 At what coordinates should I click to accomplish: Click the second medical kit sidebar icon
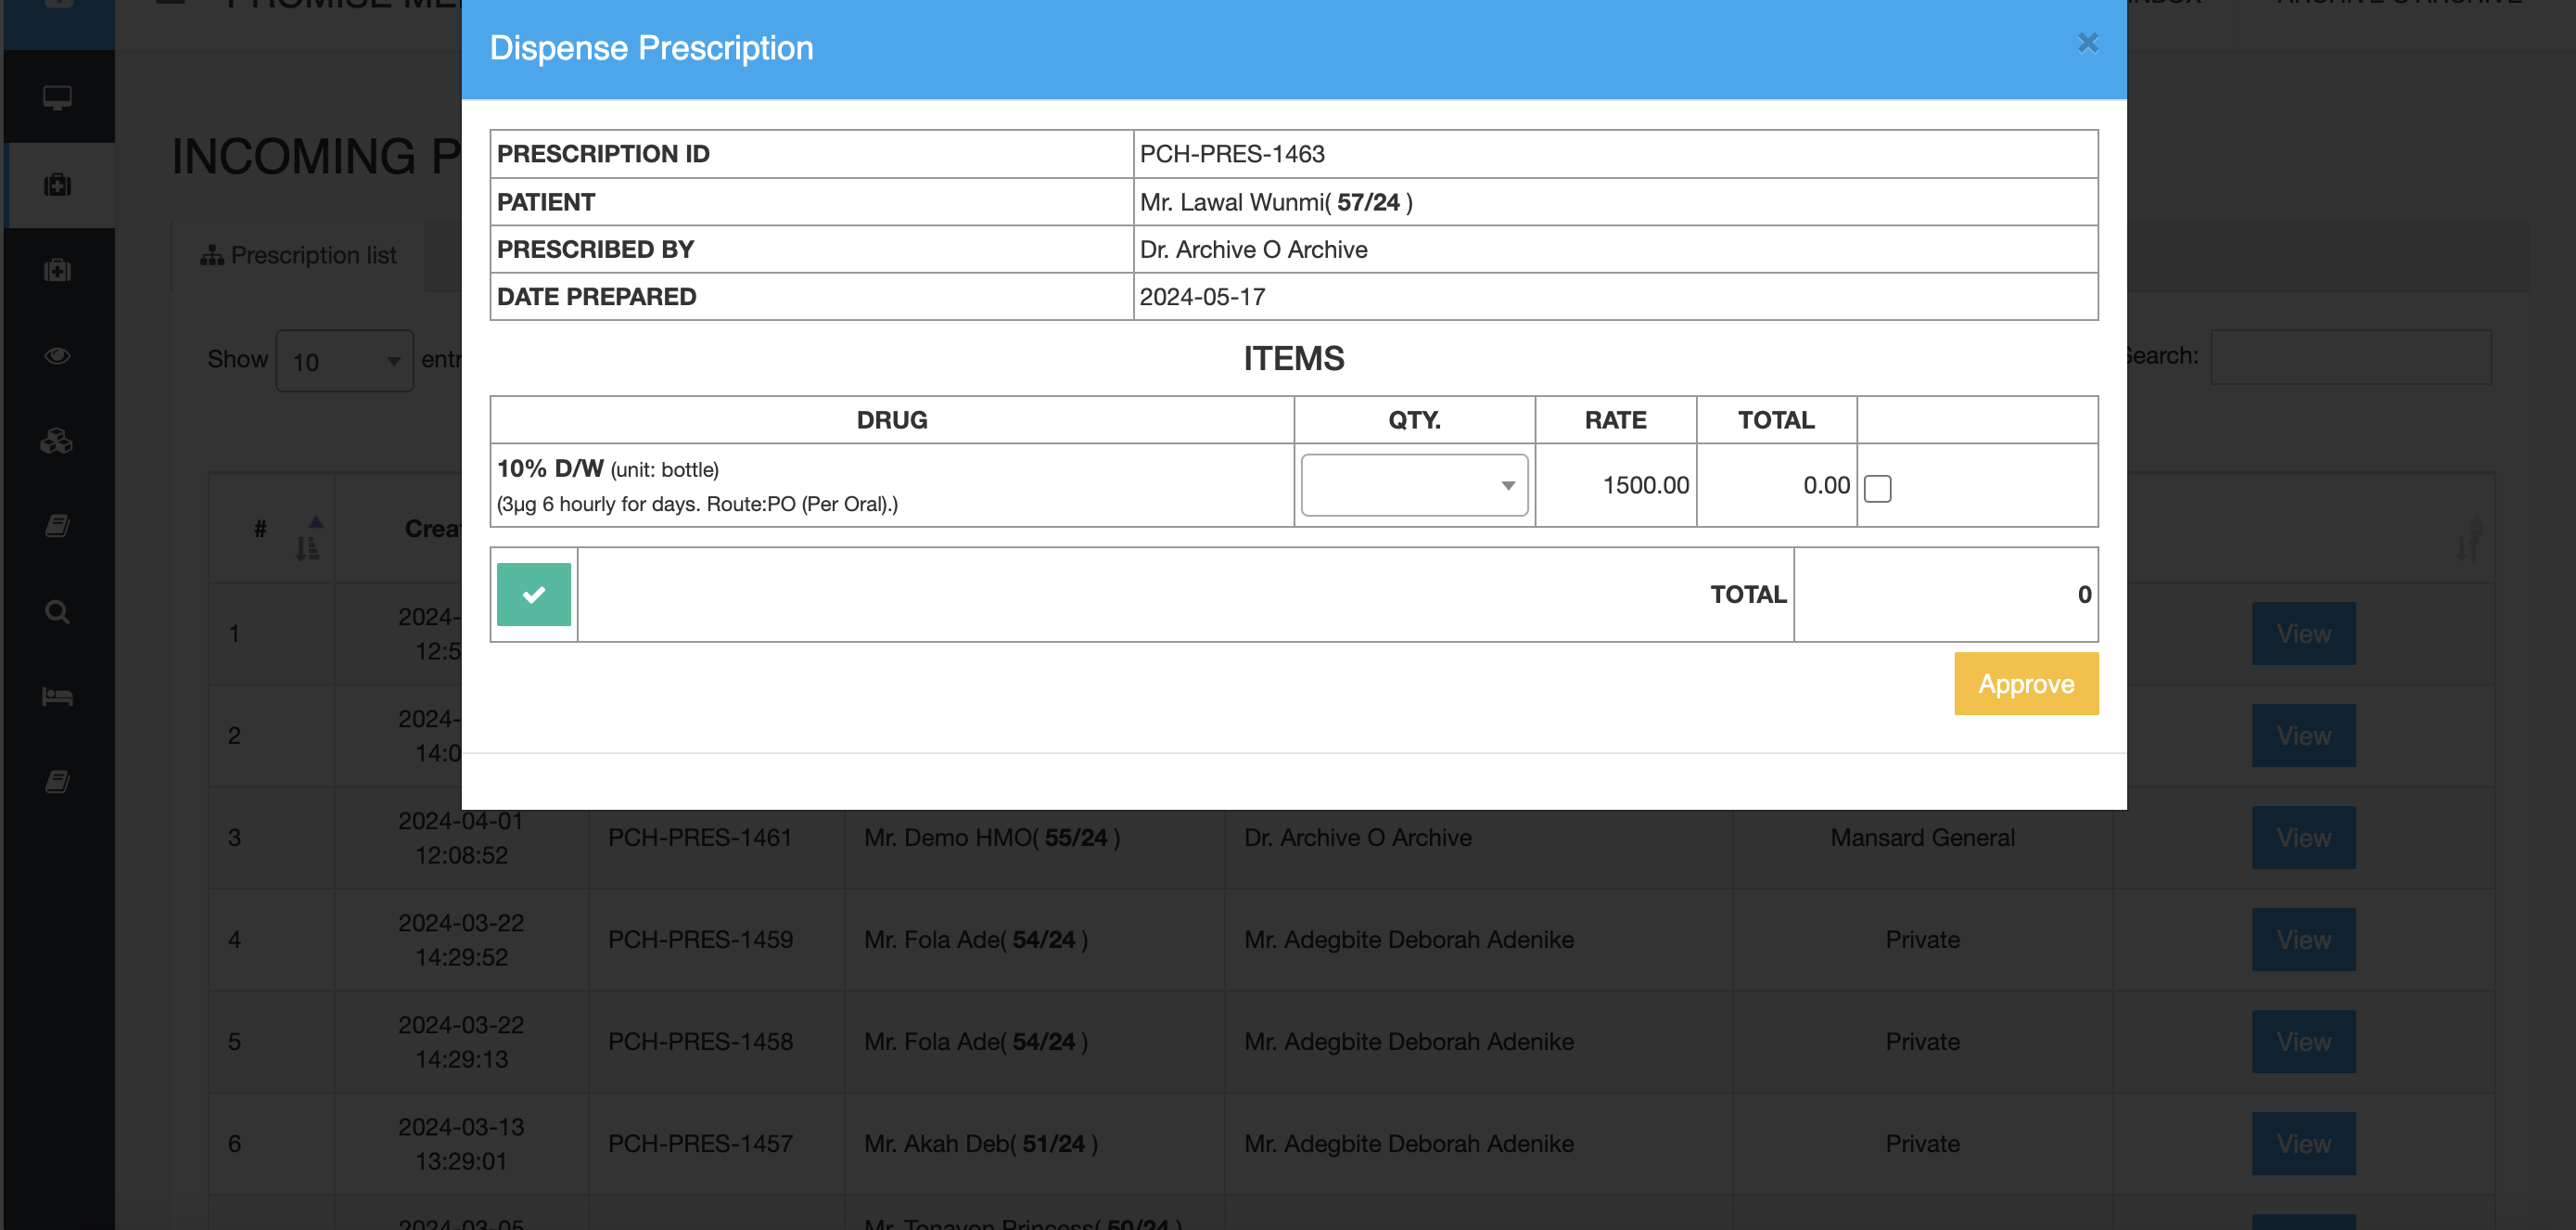[57, 270]
